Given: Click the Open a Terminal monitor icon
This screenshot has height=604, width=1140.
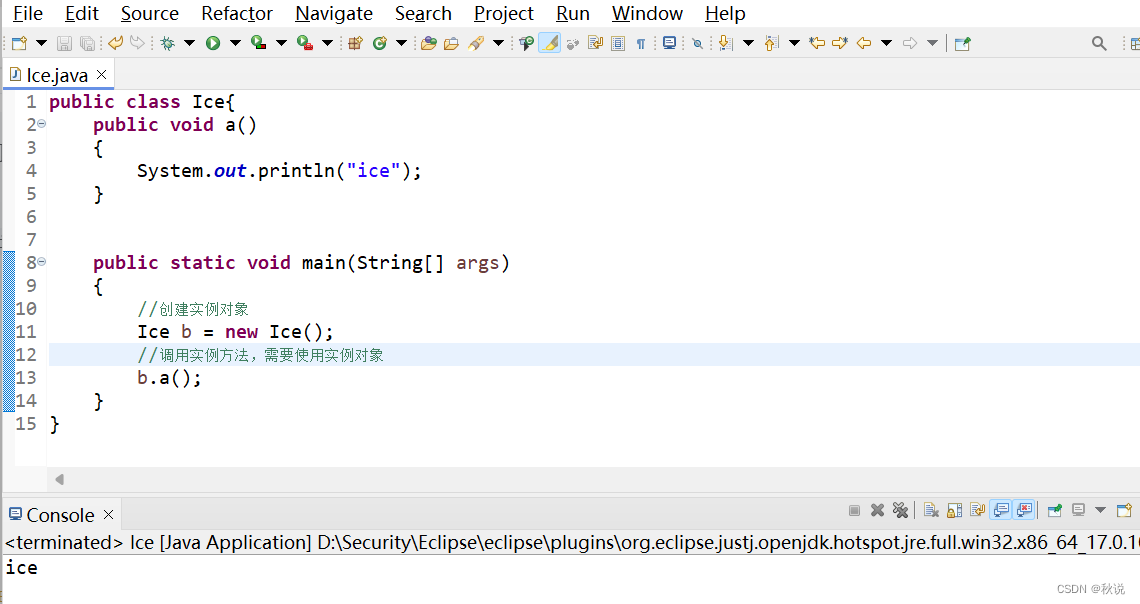Looking at the screenshot, I should pos(670,44).
